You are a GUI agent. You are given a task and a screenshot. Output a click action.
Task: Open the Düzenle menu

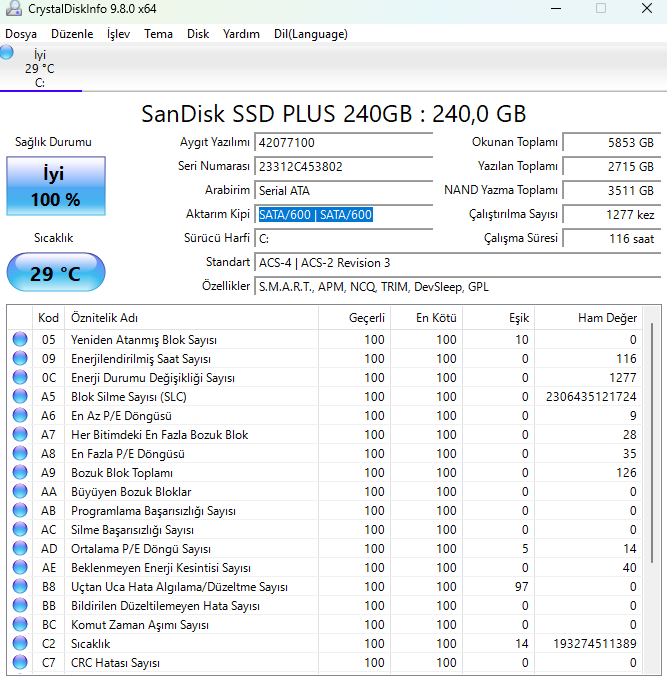[72, 34]
